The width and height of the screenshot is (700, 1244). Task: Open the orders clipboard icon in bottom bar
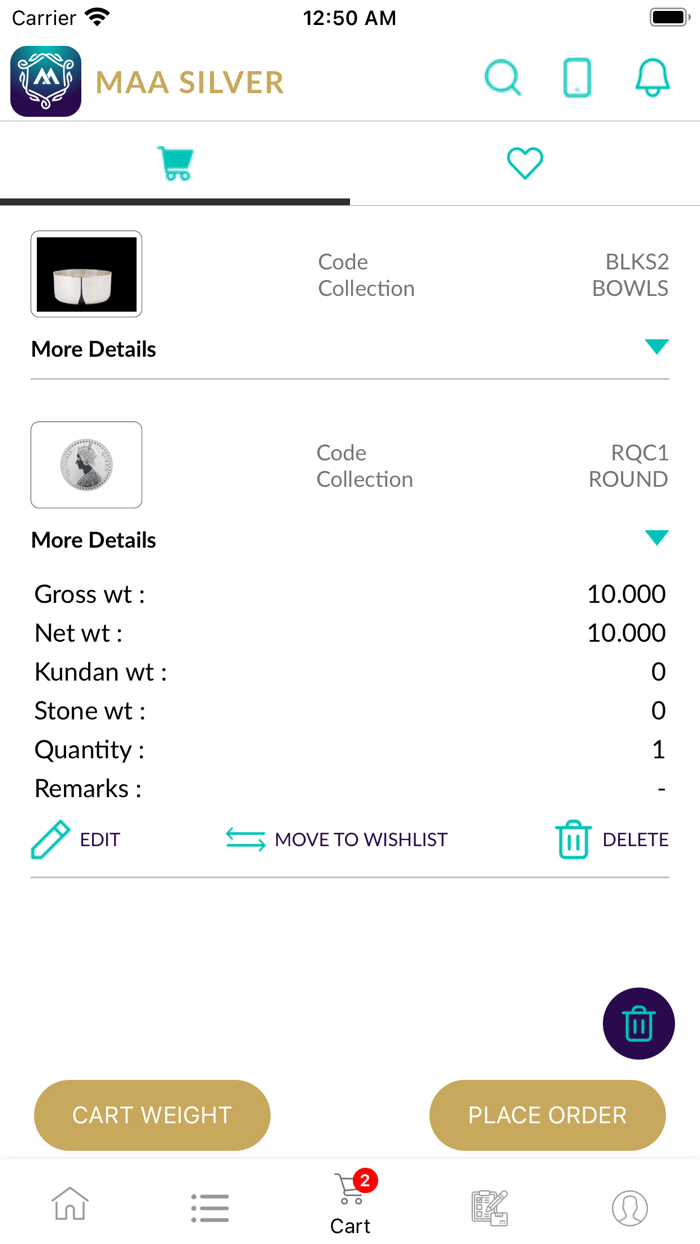(x=490, y=1207)
